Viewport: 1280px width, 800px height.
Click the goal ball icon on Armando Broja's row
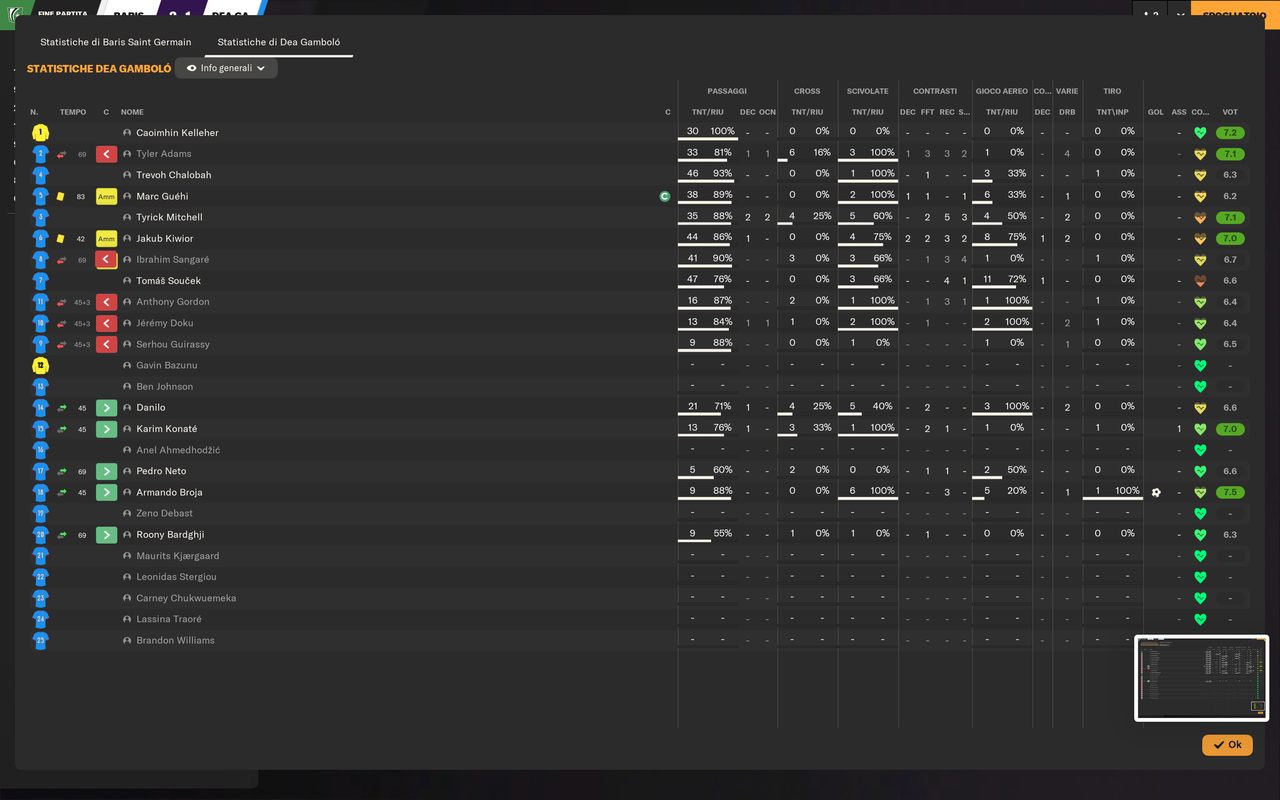[x=1156, y=492]
